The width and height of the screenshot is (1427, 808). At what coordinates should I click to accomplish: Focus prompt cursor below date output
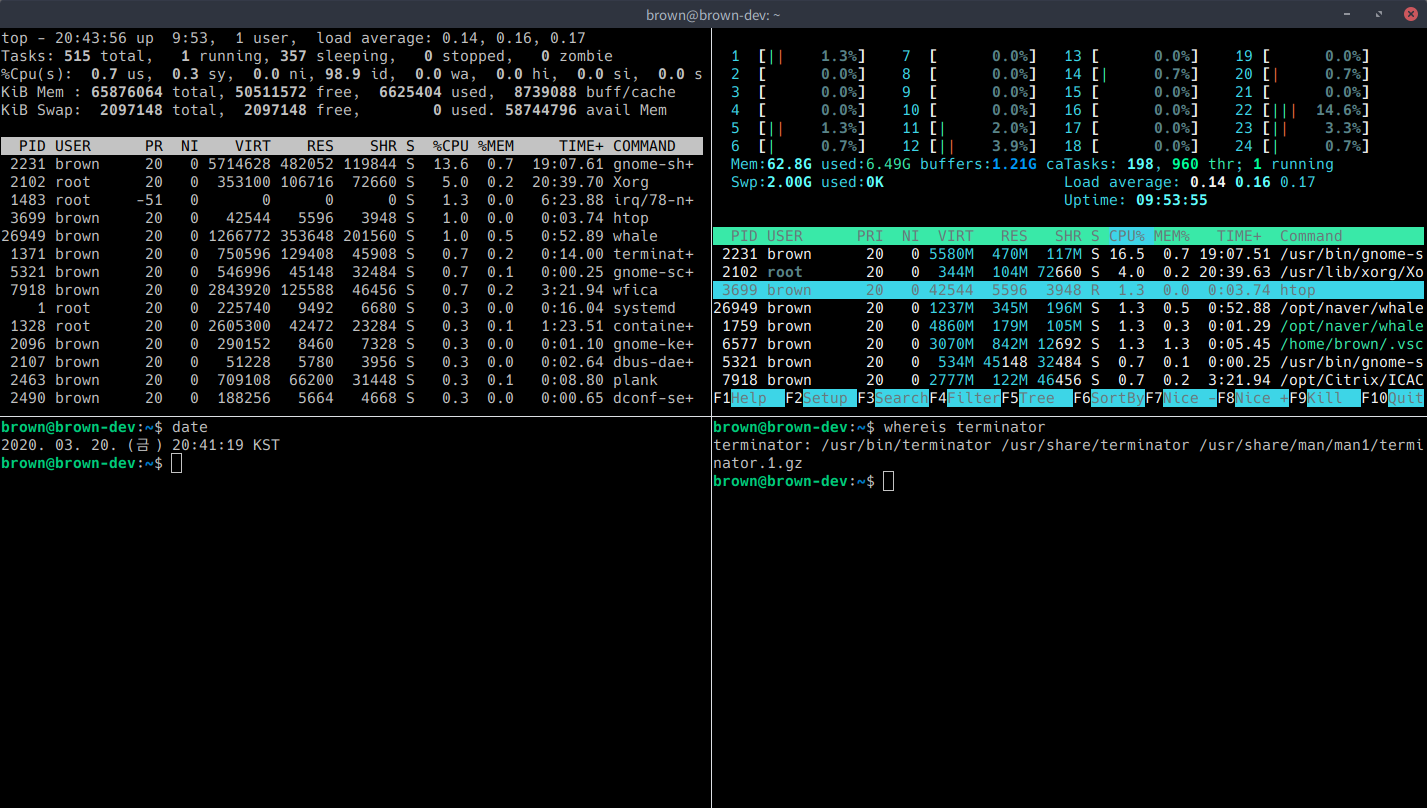(x=177, y=463)
